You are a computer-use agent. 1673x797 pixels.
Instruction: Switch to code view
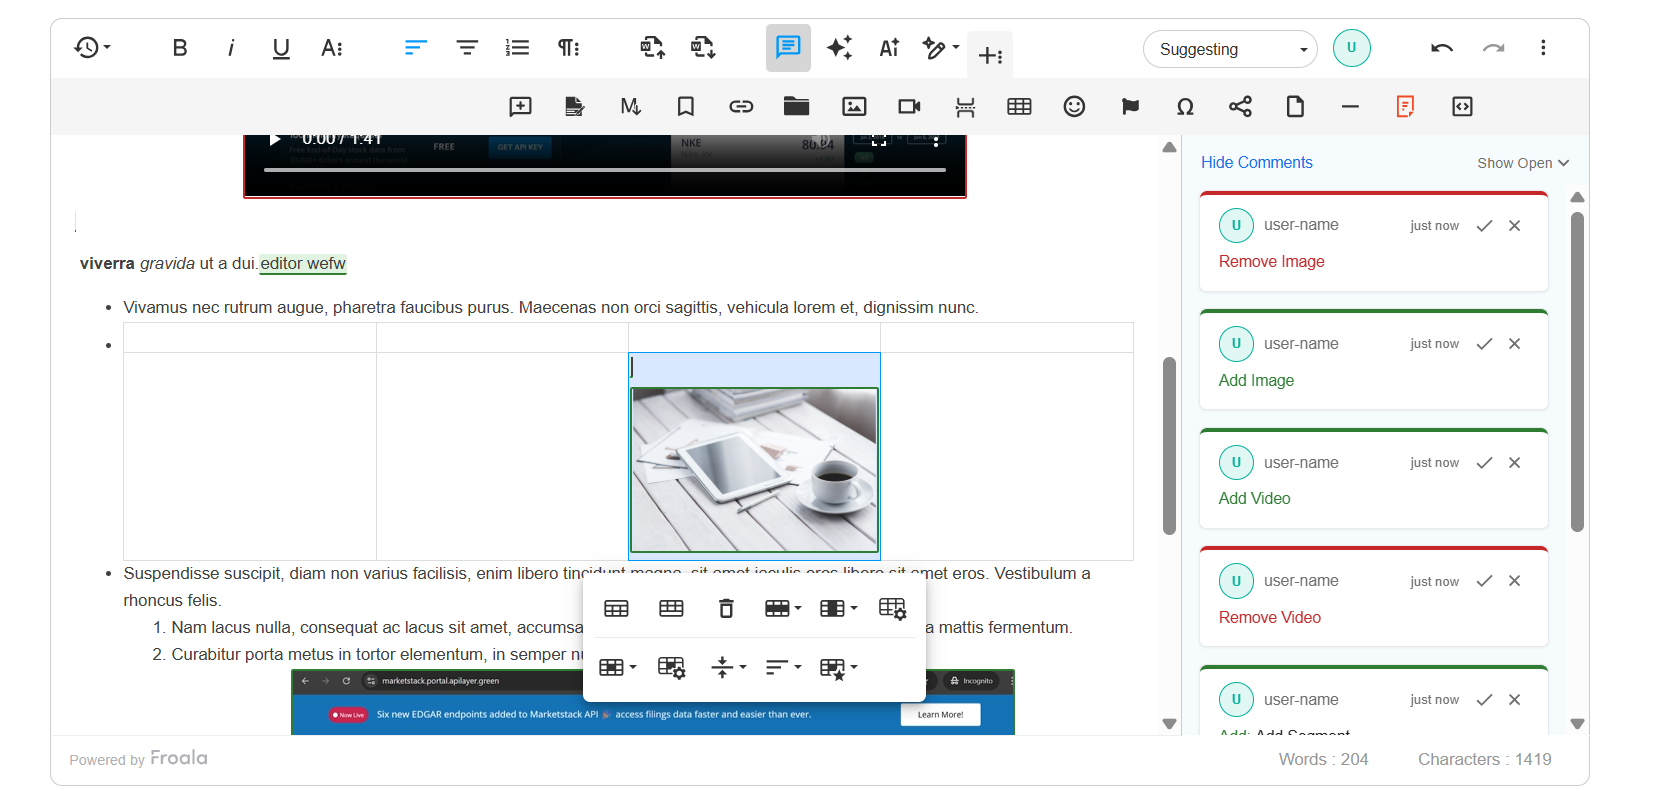pyautogui.click(x=1462, y=107)
